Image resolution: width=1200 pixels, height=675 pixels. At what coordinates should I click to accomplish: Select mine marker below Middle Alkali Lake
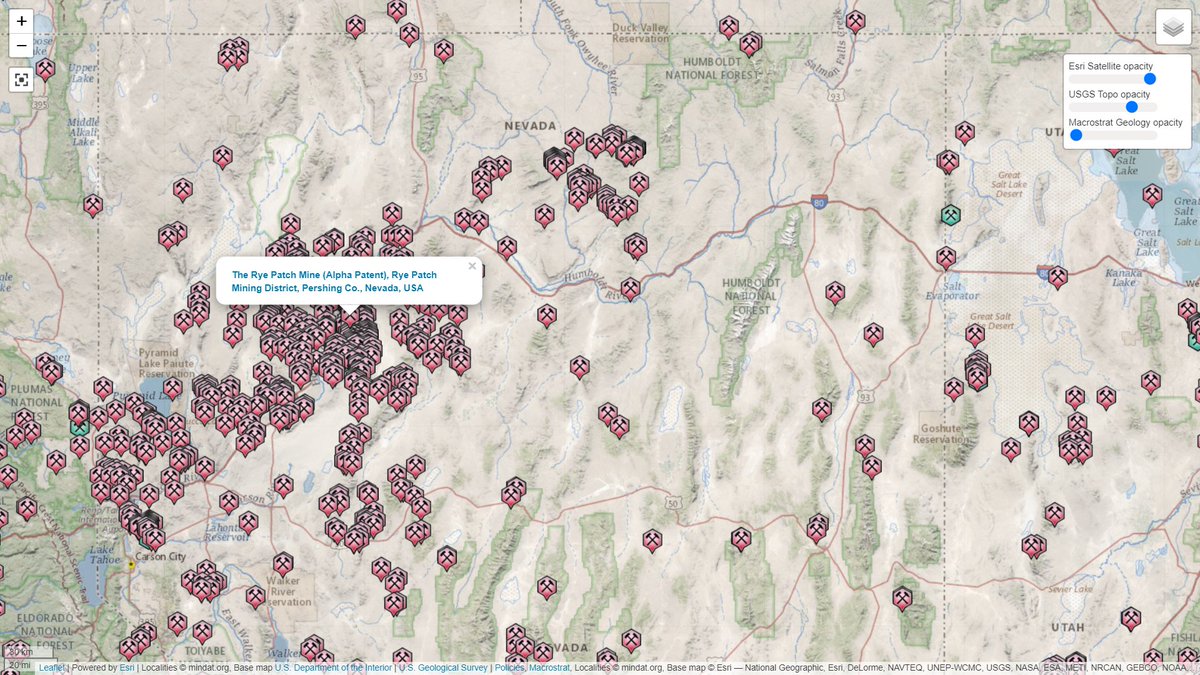(93, 206)
